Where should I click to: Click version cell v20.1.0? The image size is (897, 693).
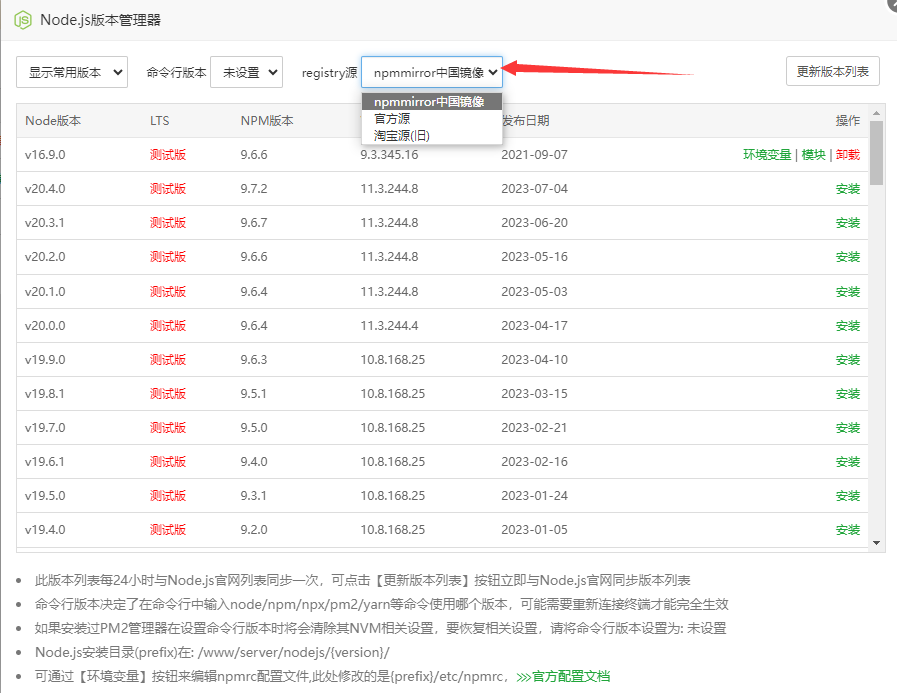tap(45, 291)
